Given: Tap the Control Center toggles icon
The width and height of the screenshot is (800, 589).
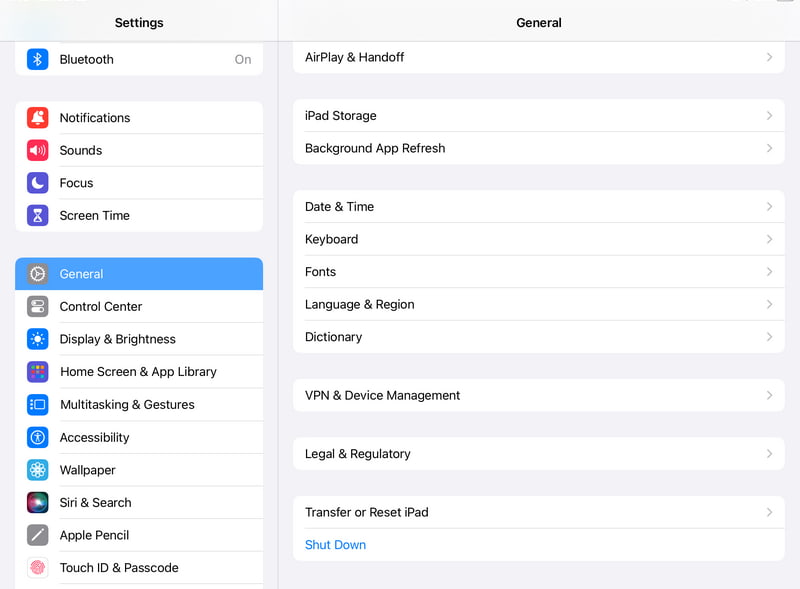Looking at the screenshot, I should click(x=37, y=306).
